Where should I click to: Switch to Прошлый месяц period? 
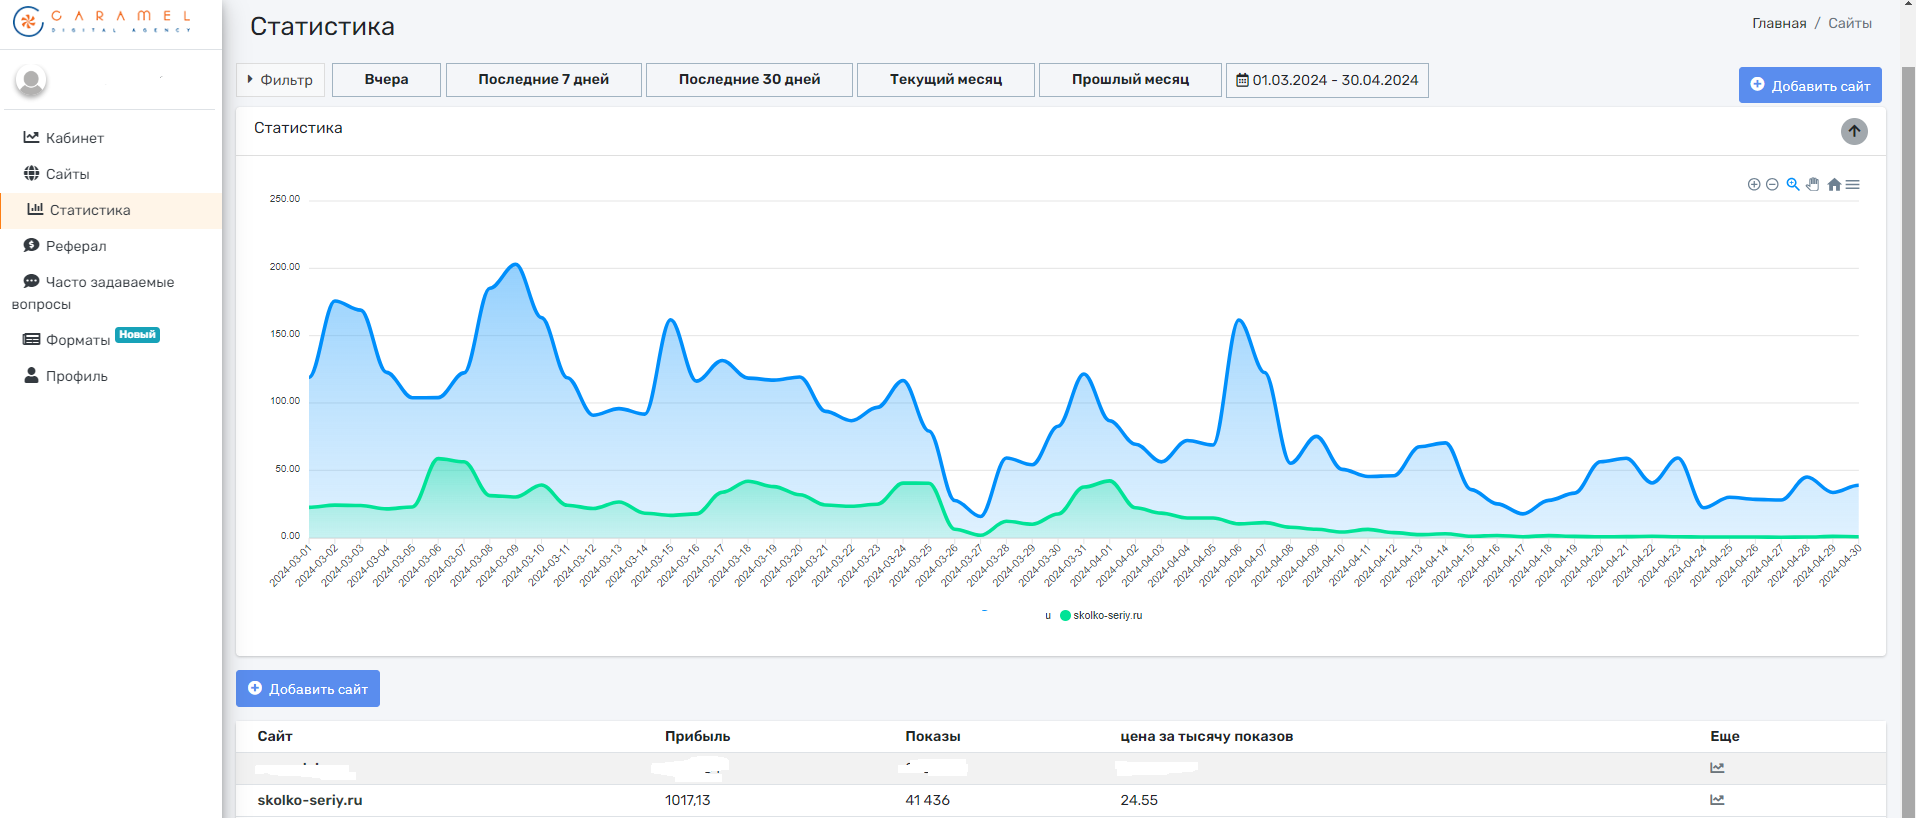1130,80
